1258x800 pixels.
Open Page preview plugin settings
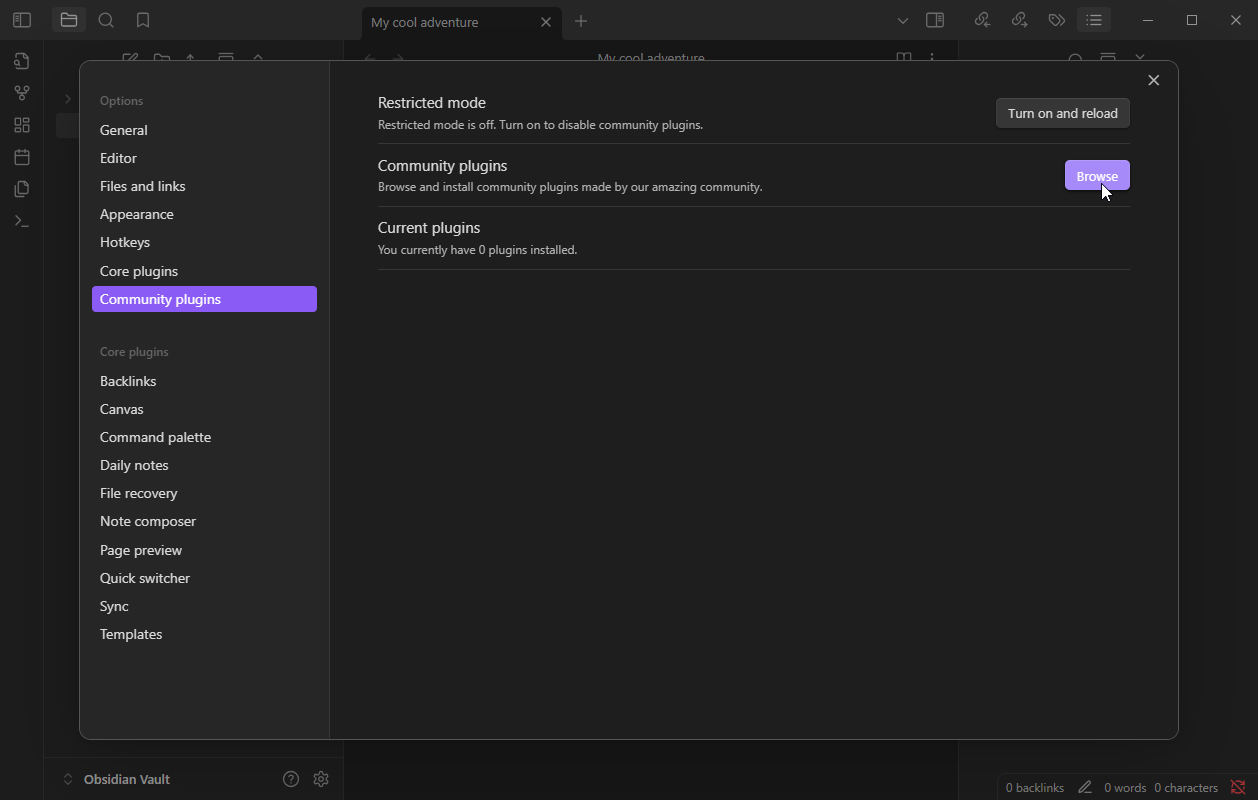[x=204, y=550]
